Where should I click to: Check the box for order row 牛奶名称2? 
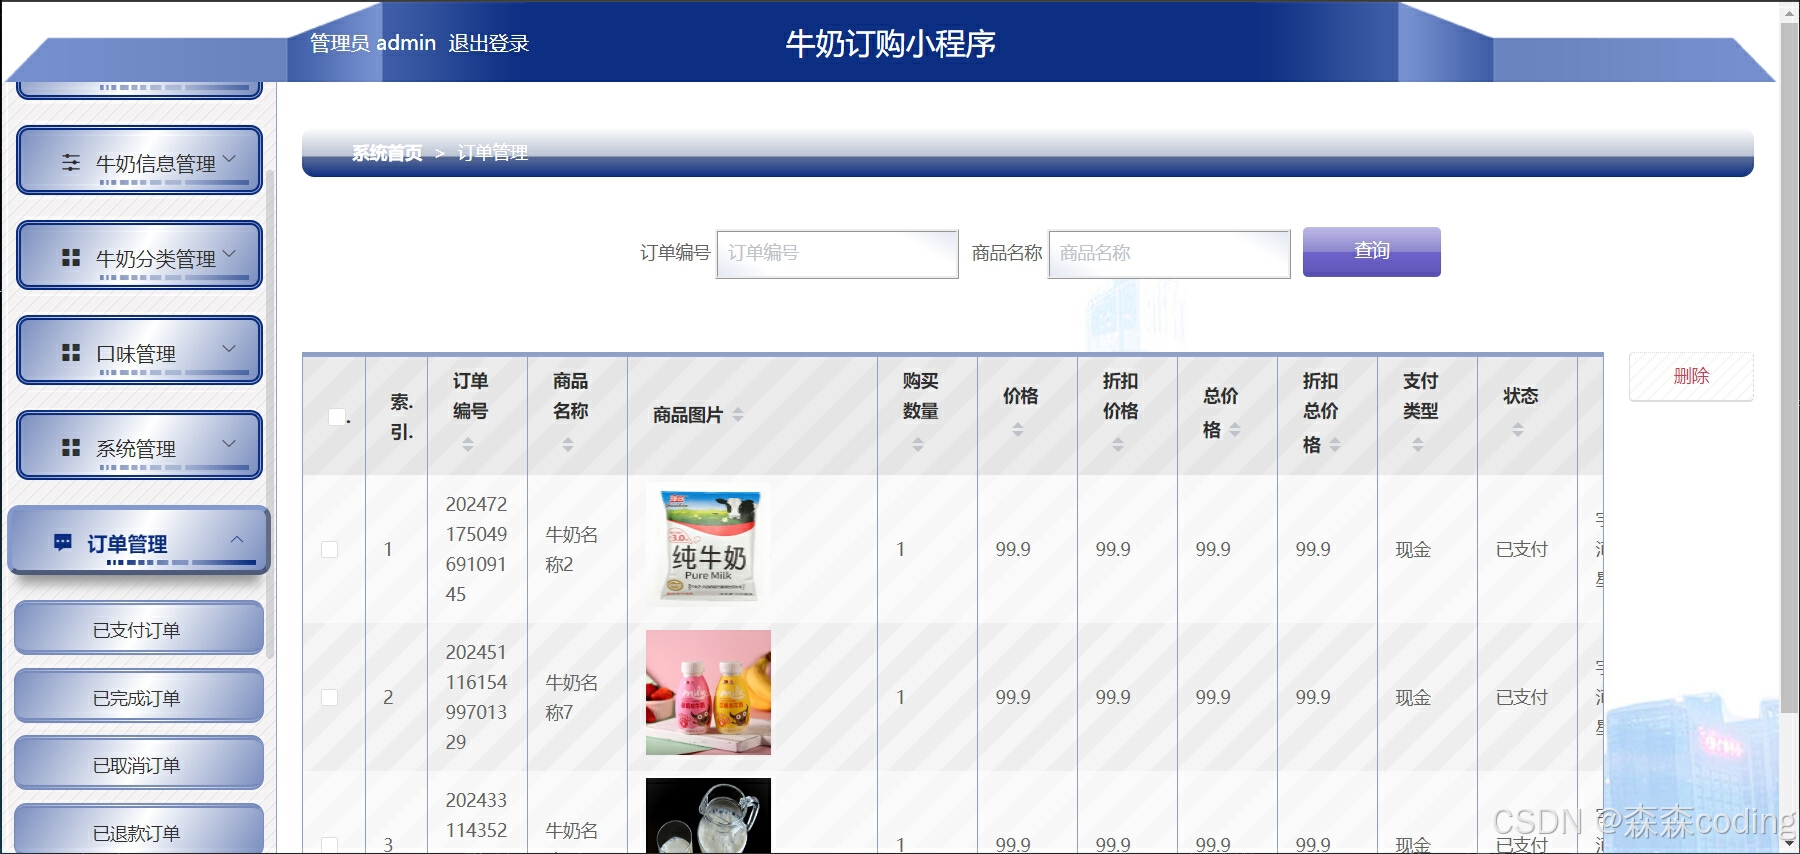point(329,549)
